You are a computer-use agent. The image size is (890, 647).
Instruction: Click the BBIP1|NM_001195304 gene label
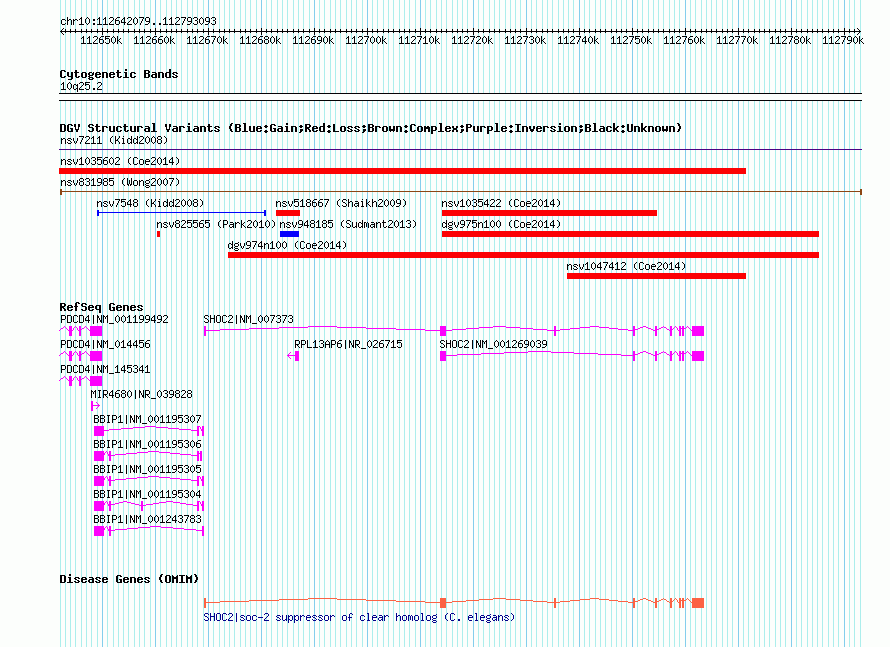pyautogui.click(x=148, y=494)
